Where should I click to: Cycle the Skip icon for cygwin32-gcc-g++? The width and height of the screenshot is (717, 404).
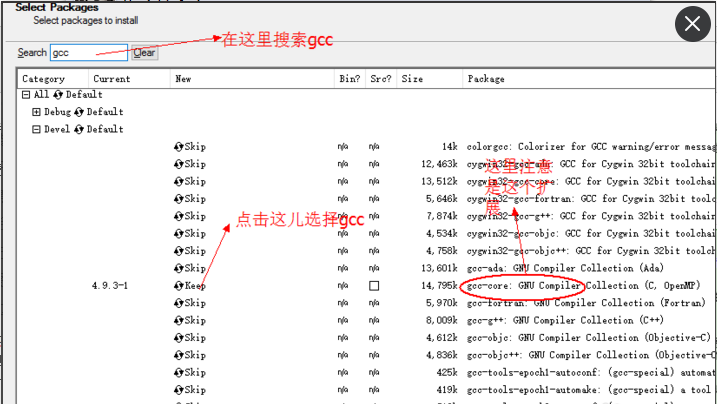click(178, 216)
